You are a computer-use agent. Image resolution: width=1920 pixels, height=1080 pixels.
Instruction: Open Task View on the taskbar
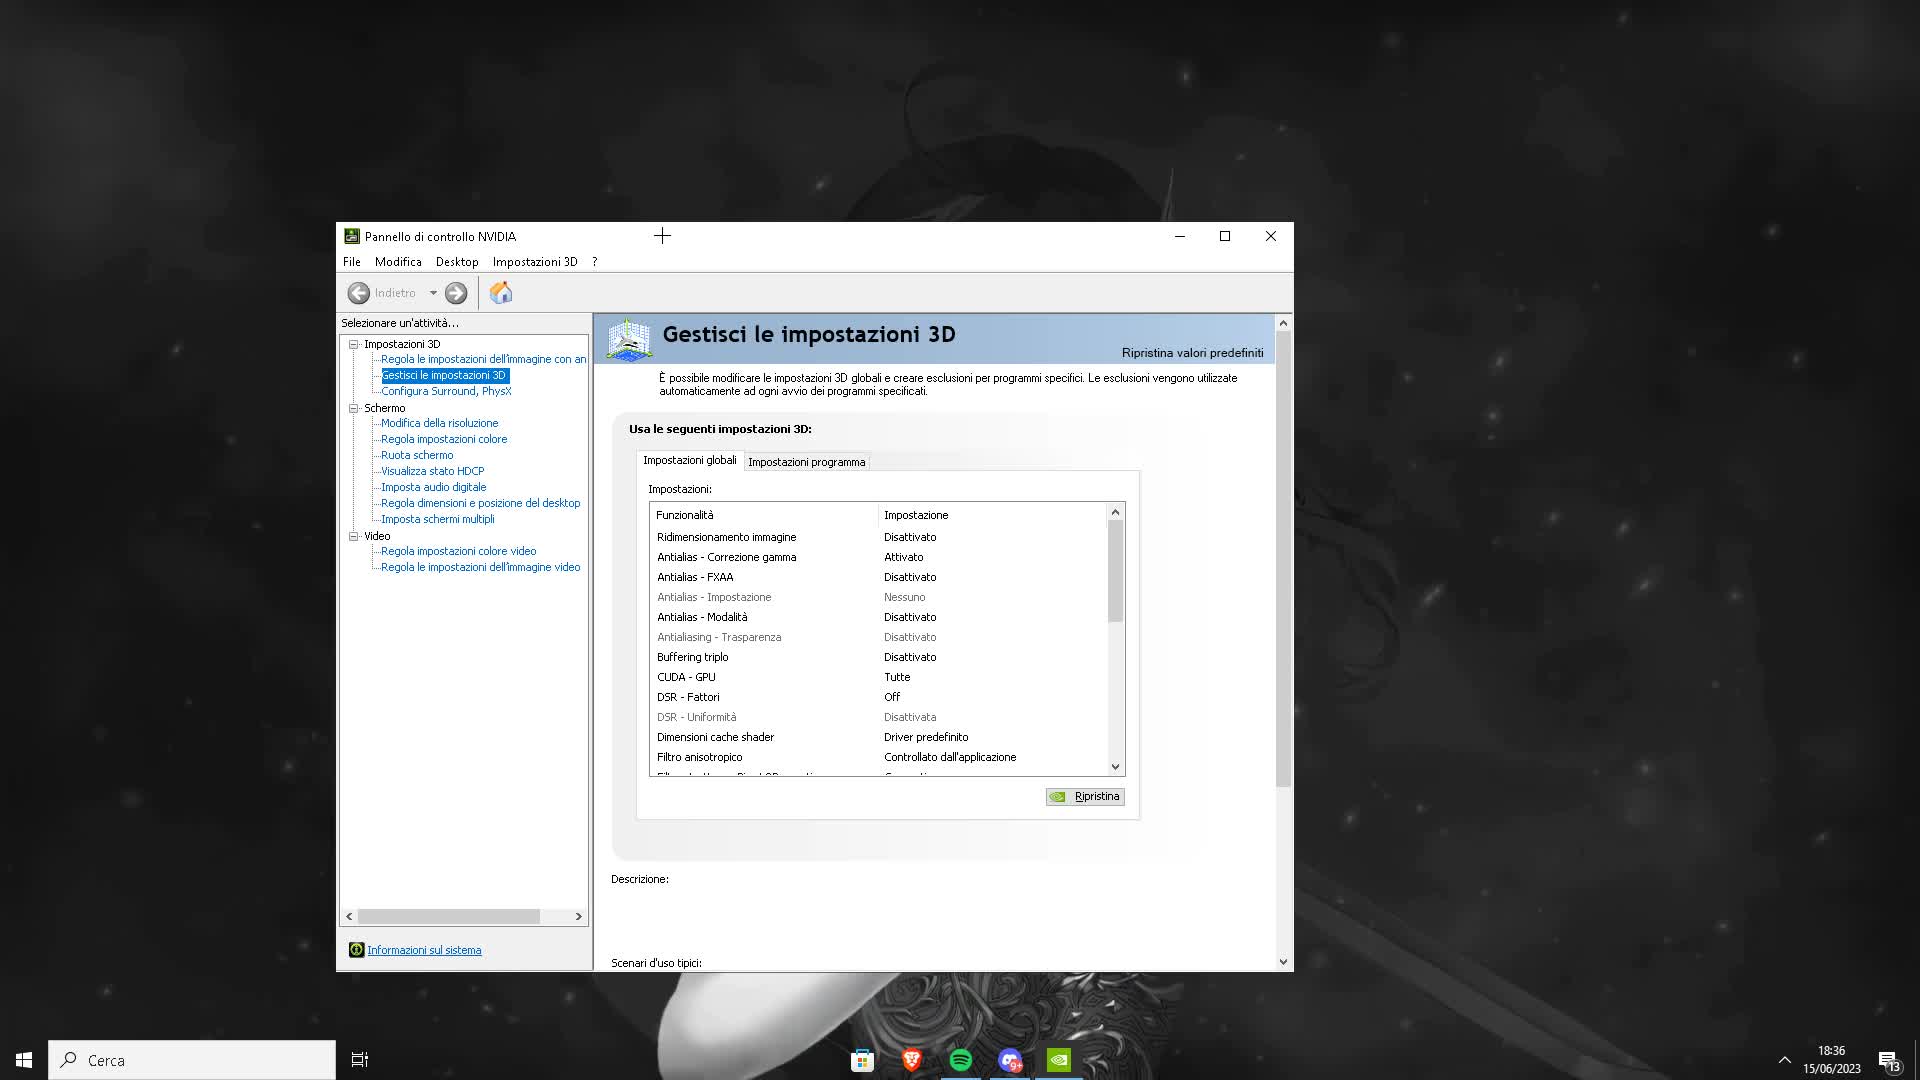(x=360, y=1060)
